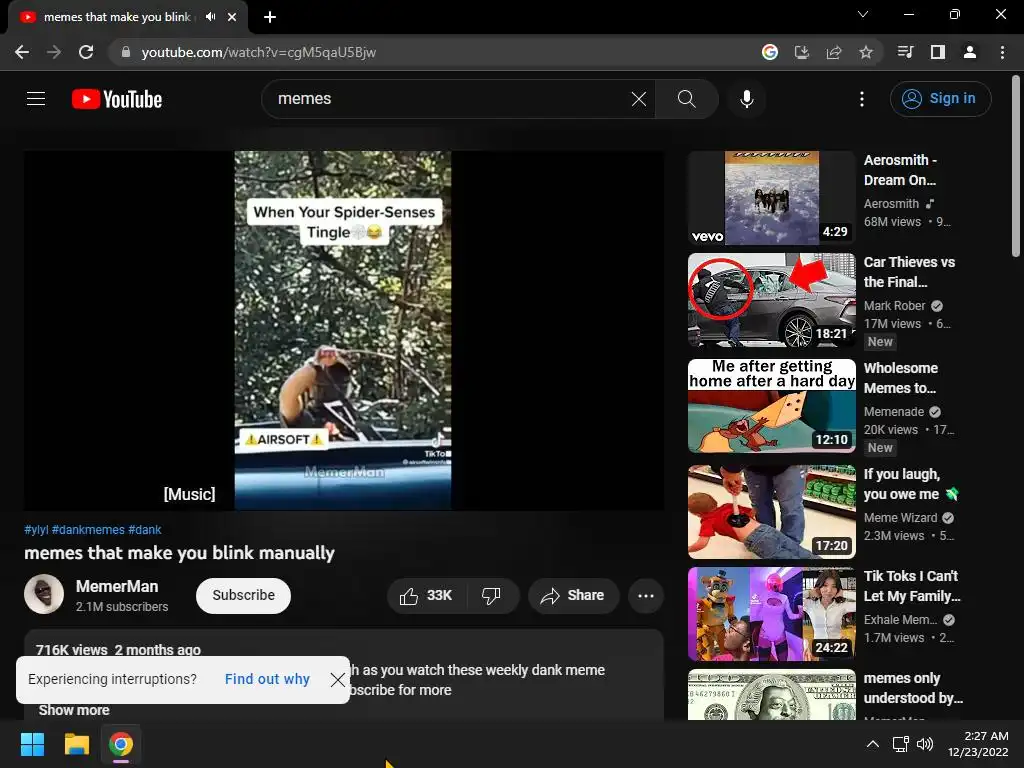The width and height of the screenshot is (1024, 768).
Task: Open the Windows Start menu
Action: [32, 744]
